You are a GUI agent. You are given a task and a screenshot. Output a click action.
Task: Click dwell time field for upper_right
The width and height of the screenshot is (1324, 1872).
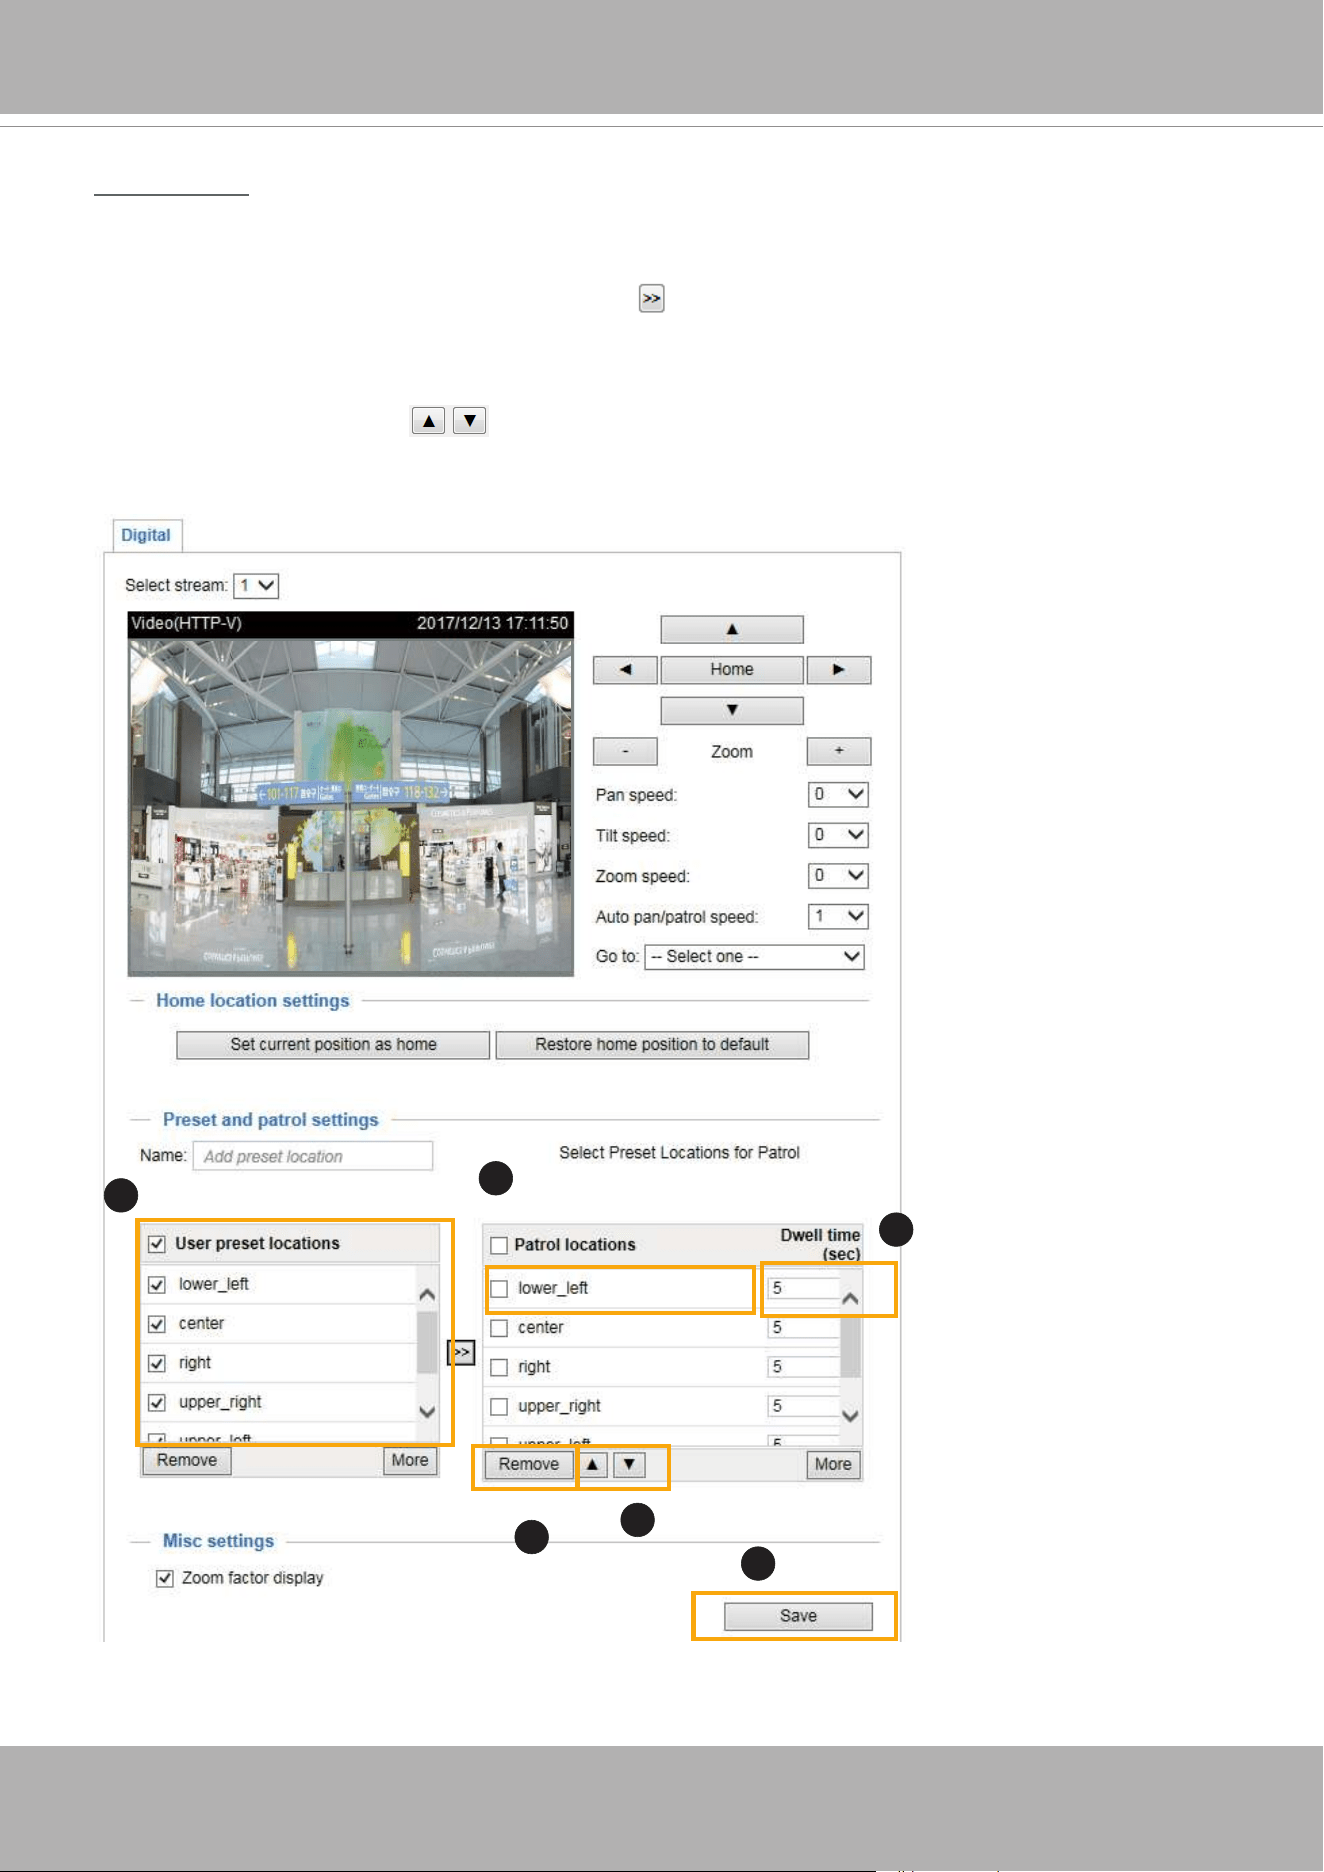coord(804,1407)
